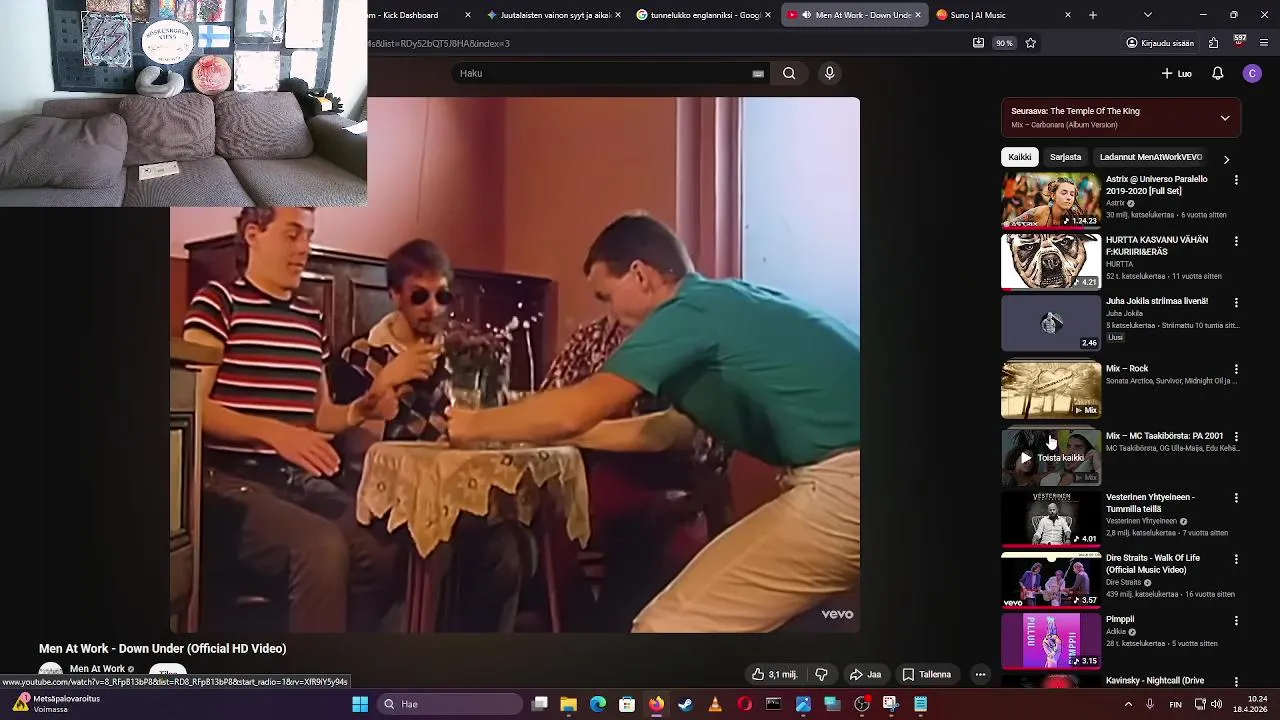
Task: Click the install/download icon in address bar
Action: 978,43
